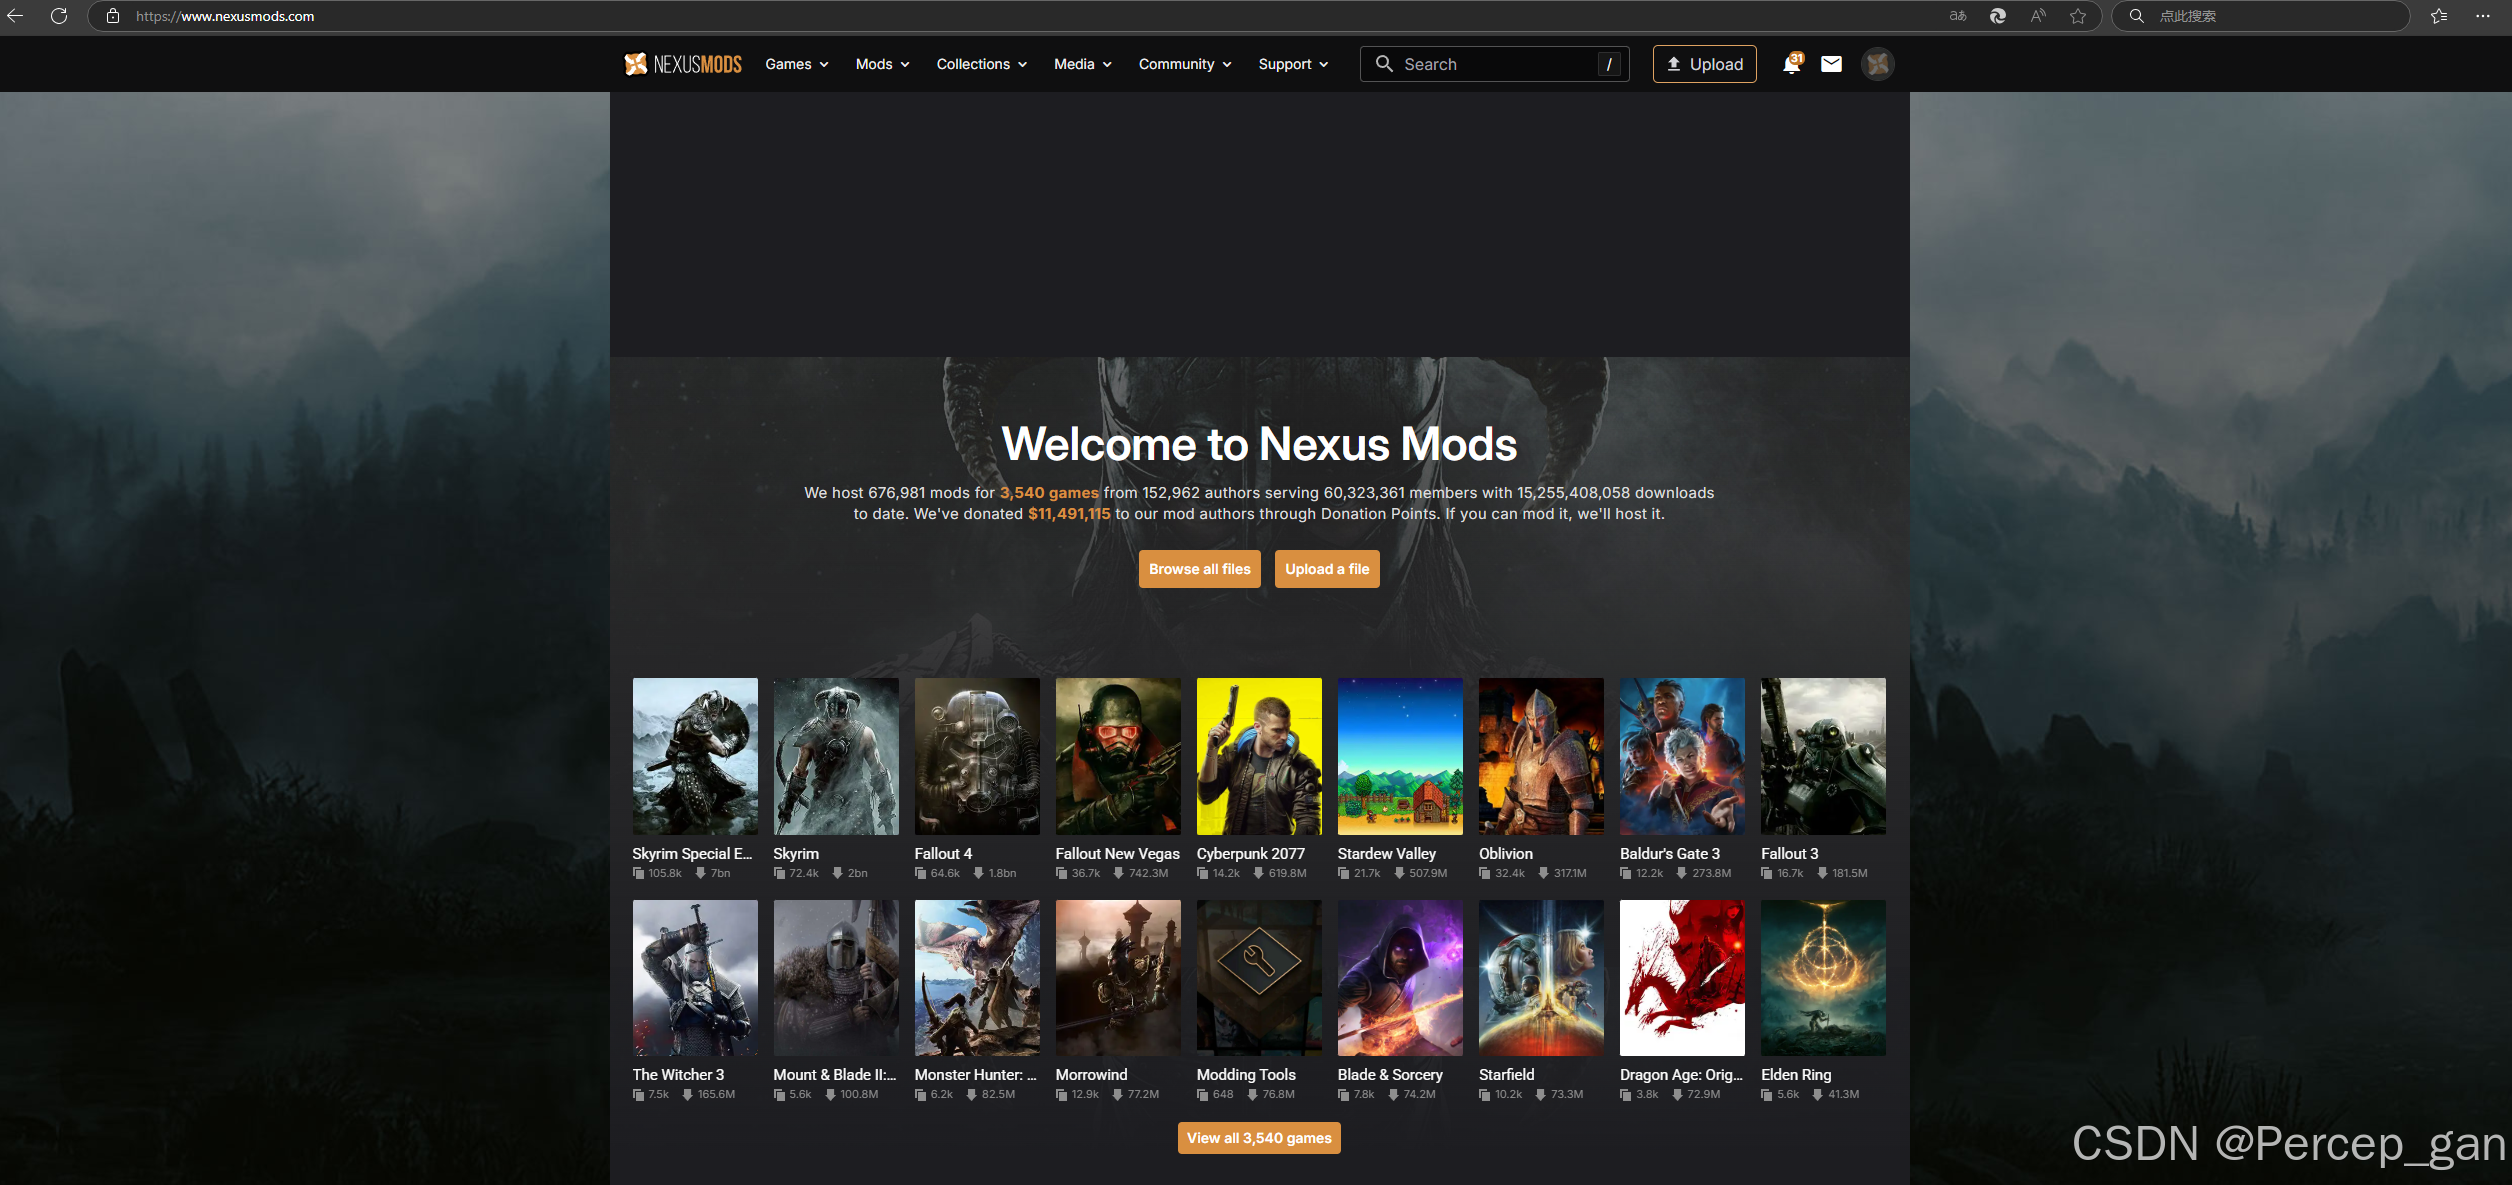Open browser settings ellipsis menu
2512x1185 pixels.
(x=2482, y=16)
